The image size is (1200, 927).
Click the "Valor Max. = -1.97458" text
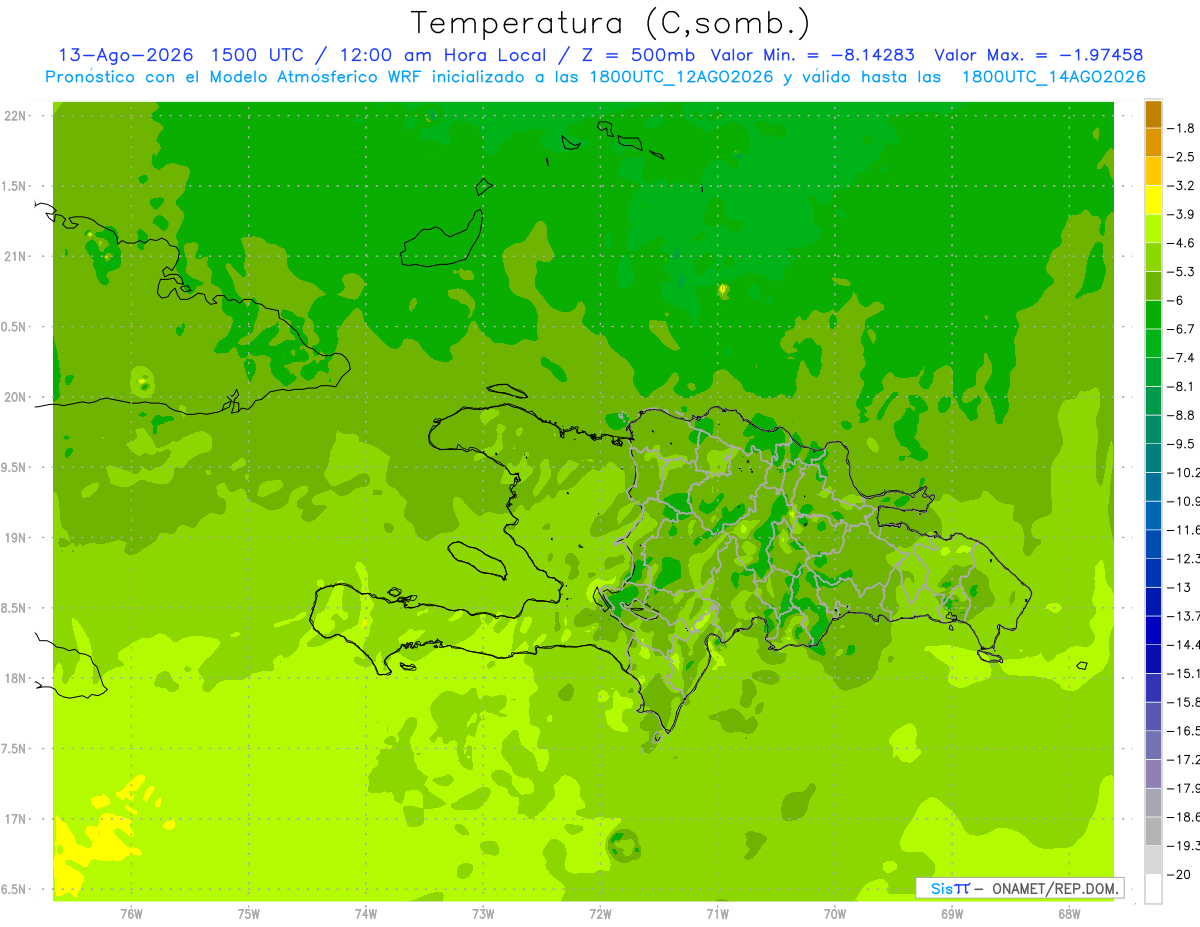point(1038,55)
